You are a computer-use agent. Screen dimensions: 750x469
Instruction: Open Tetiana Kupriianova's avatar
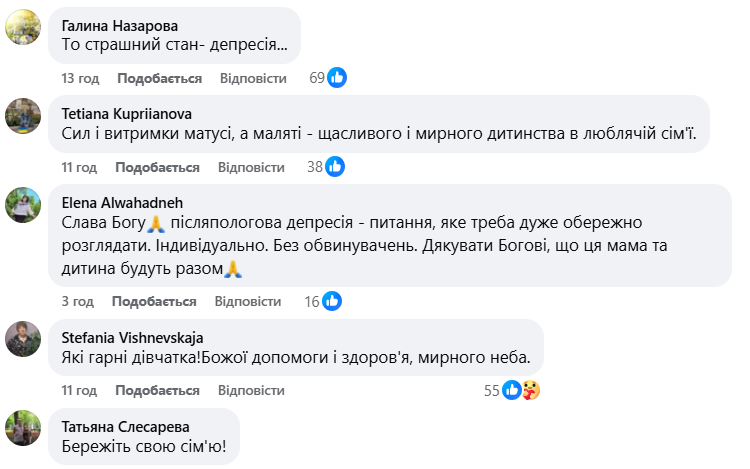click(23, 116)
